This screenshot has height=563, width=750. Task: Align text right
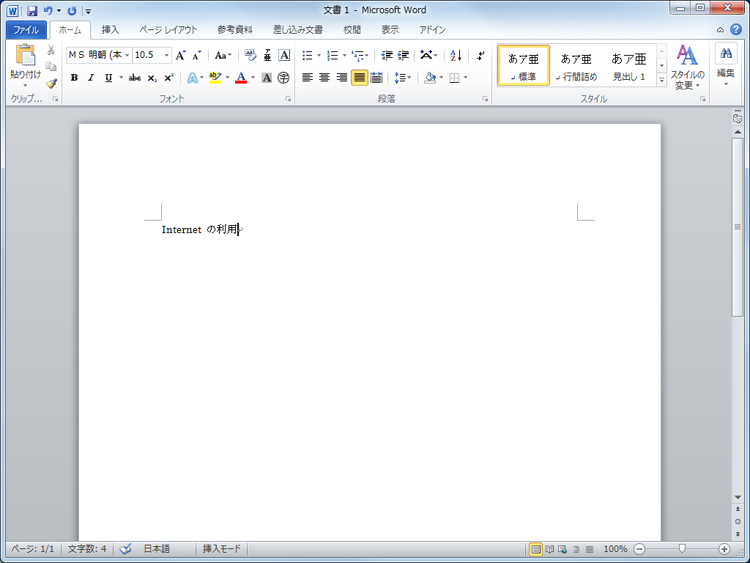pos(342,77)
